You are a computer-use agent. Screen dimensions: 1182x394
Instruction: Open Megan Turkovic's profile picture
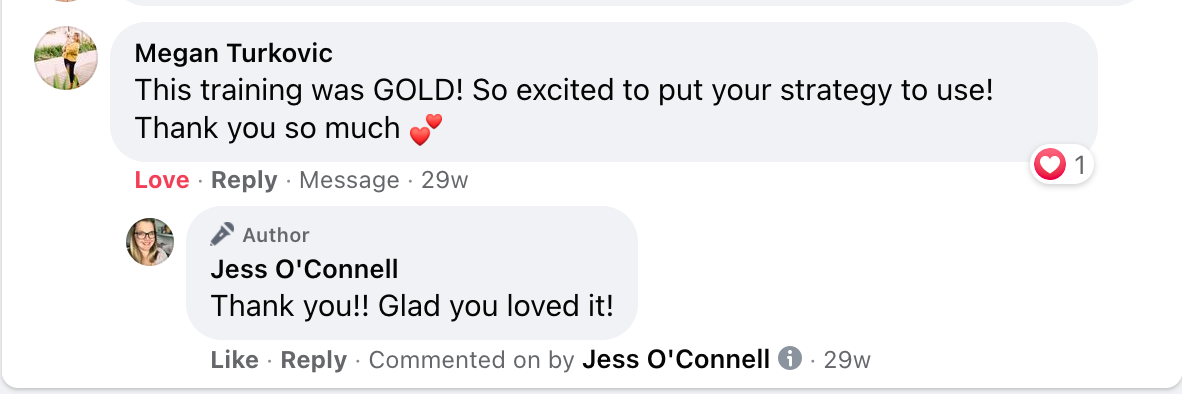point(66,58)
